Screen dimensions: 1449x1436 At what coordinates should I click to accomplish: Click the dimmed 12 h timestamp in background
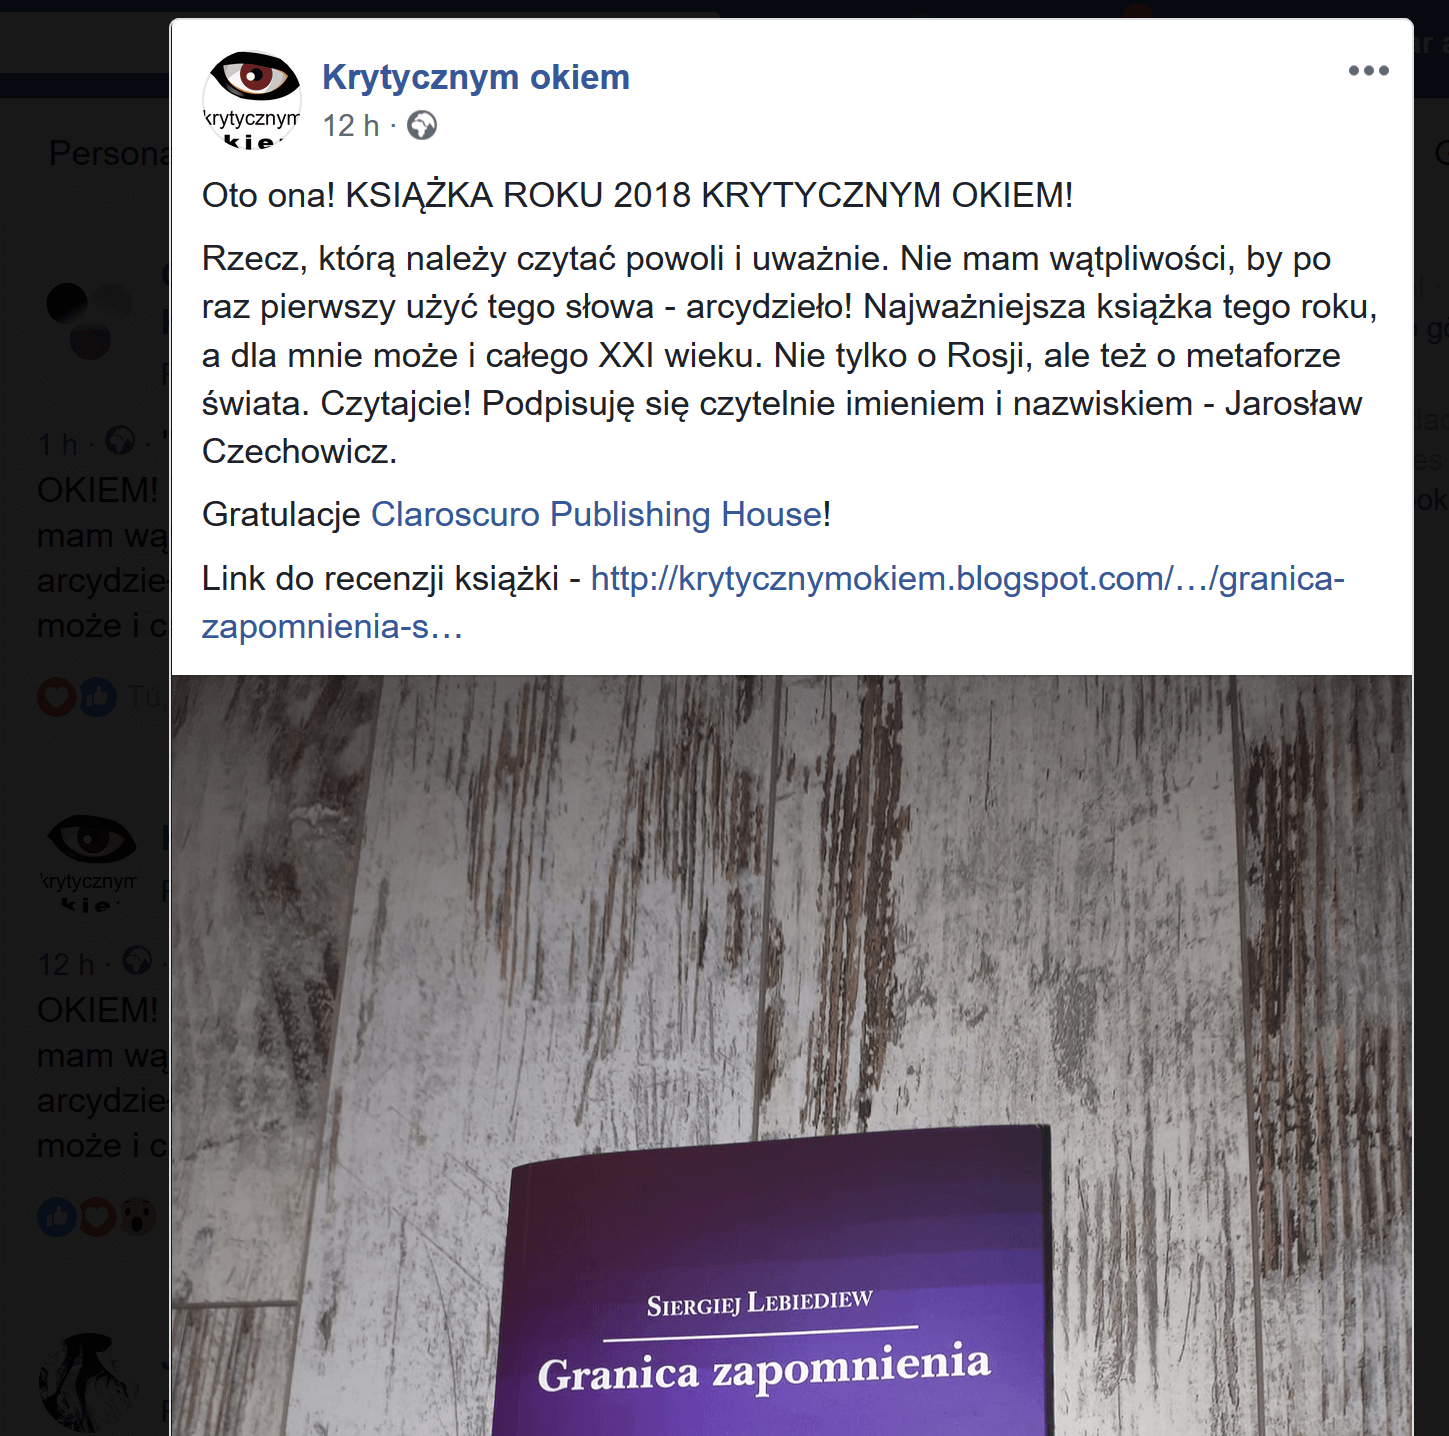coord(66,964)
